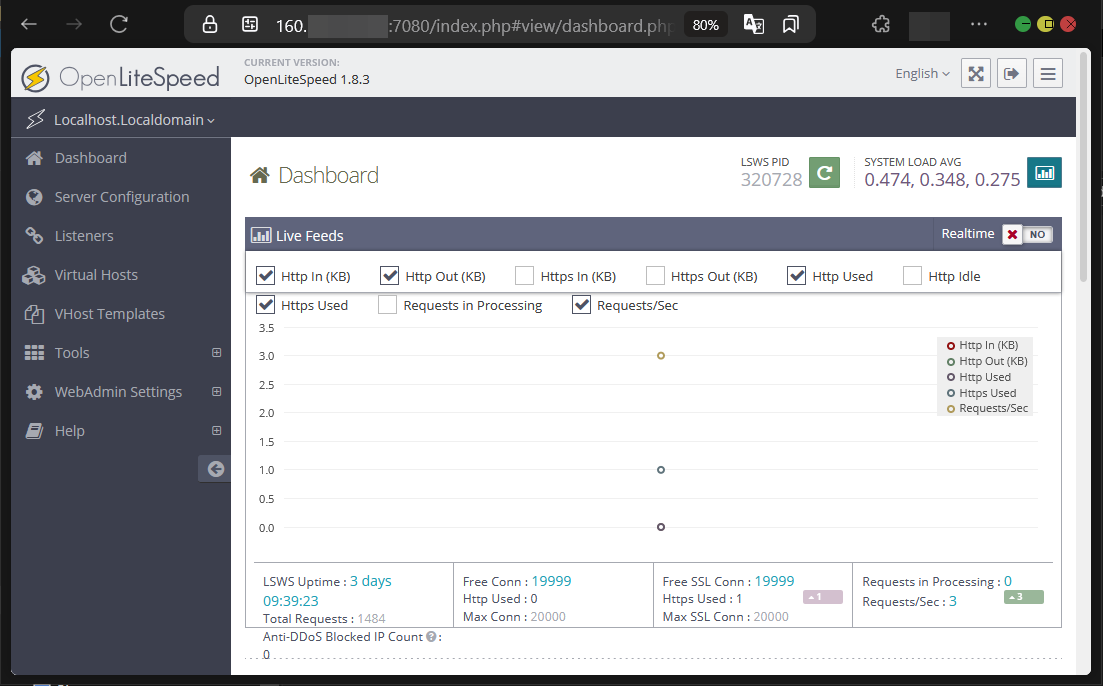1103x686 pixels.
Task: Open the System Load Avg stats chart icon
Action: coord(1044,173)
